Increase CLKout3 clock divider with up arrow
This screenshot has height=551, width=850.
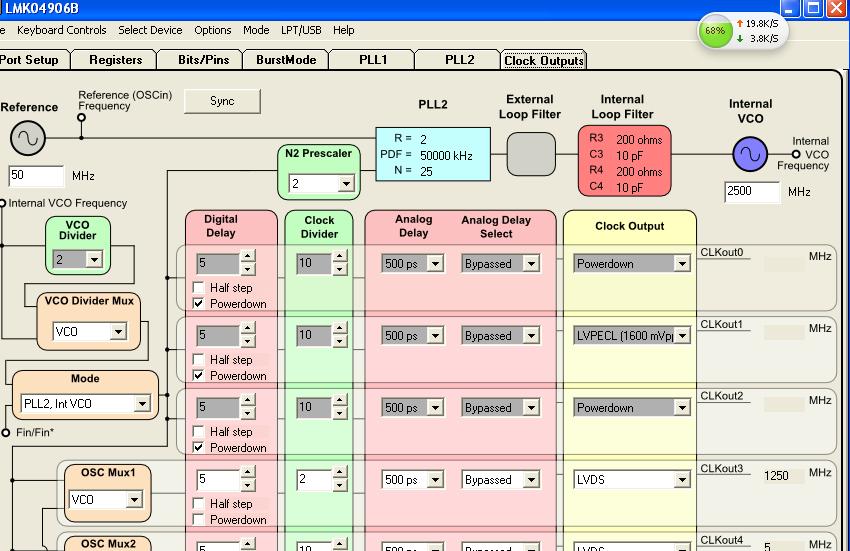[x=339, y=472]
